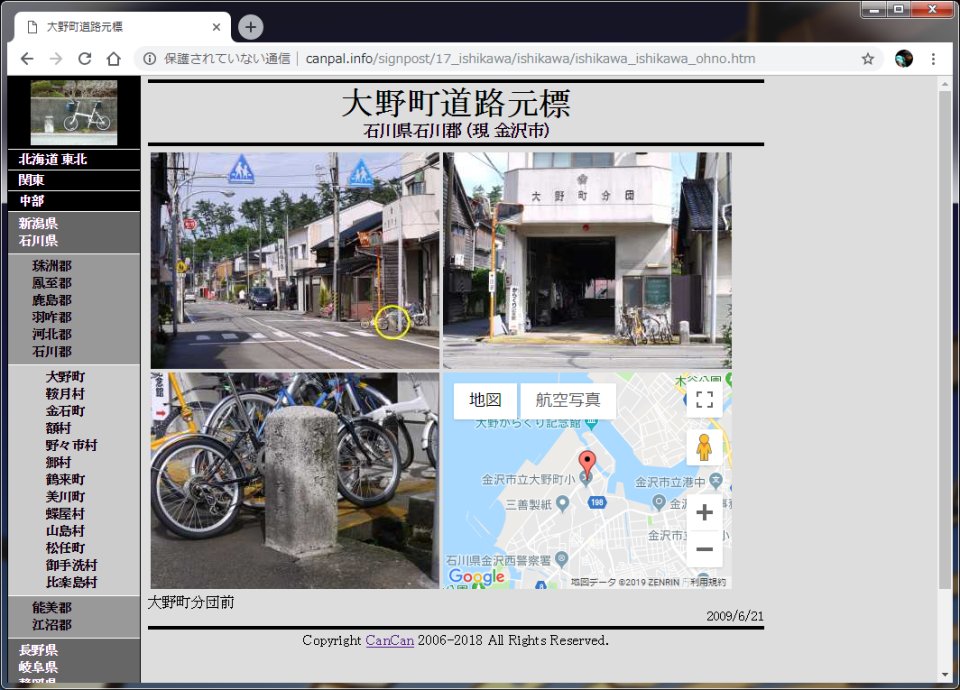Image resolution: width=960 pixels, height=690 pixels.
Task: Open the Chrome three-dot menu
Action: [x=933, y=59]
